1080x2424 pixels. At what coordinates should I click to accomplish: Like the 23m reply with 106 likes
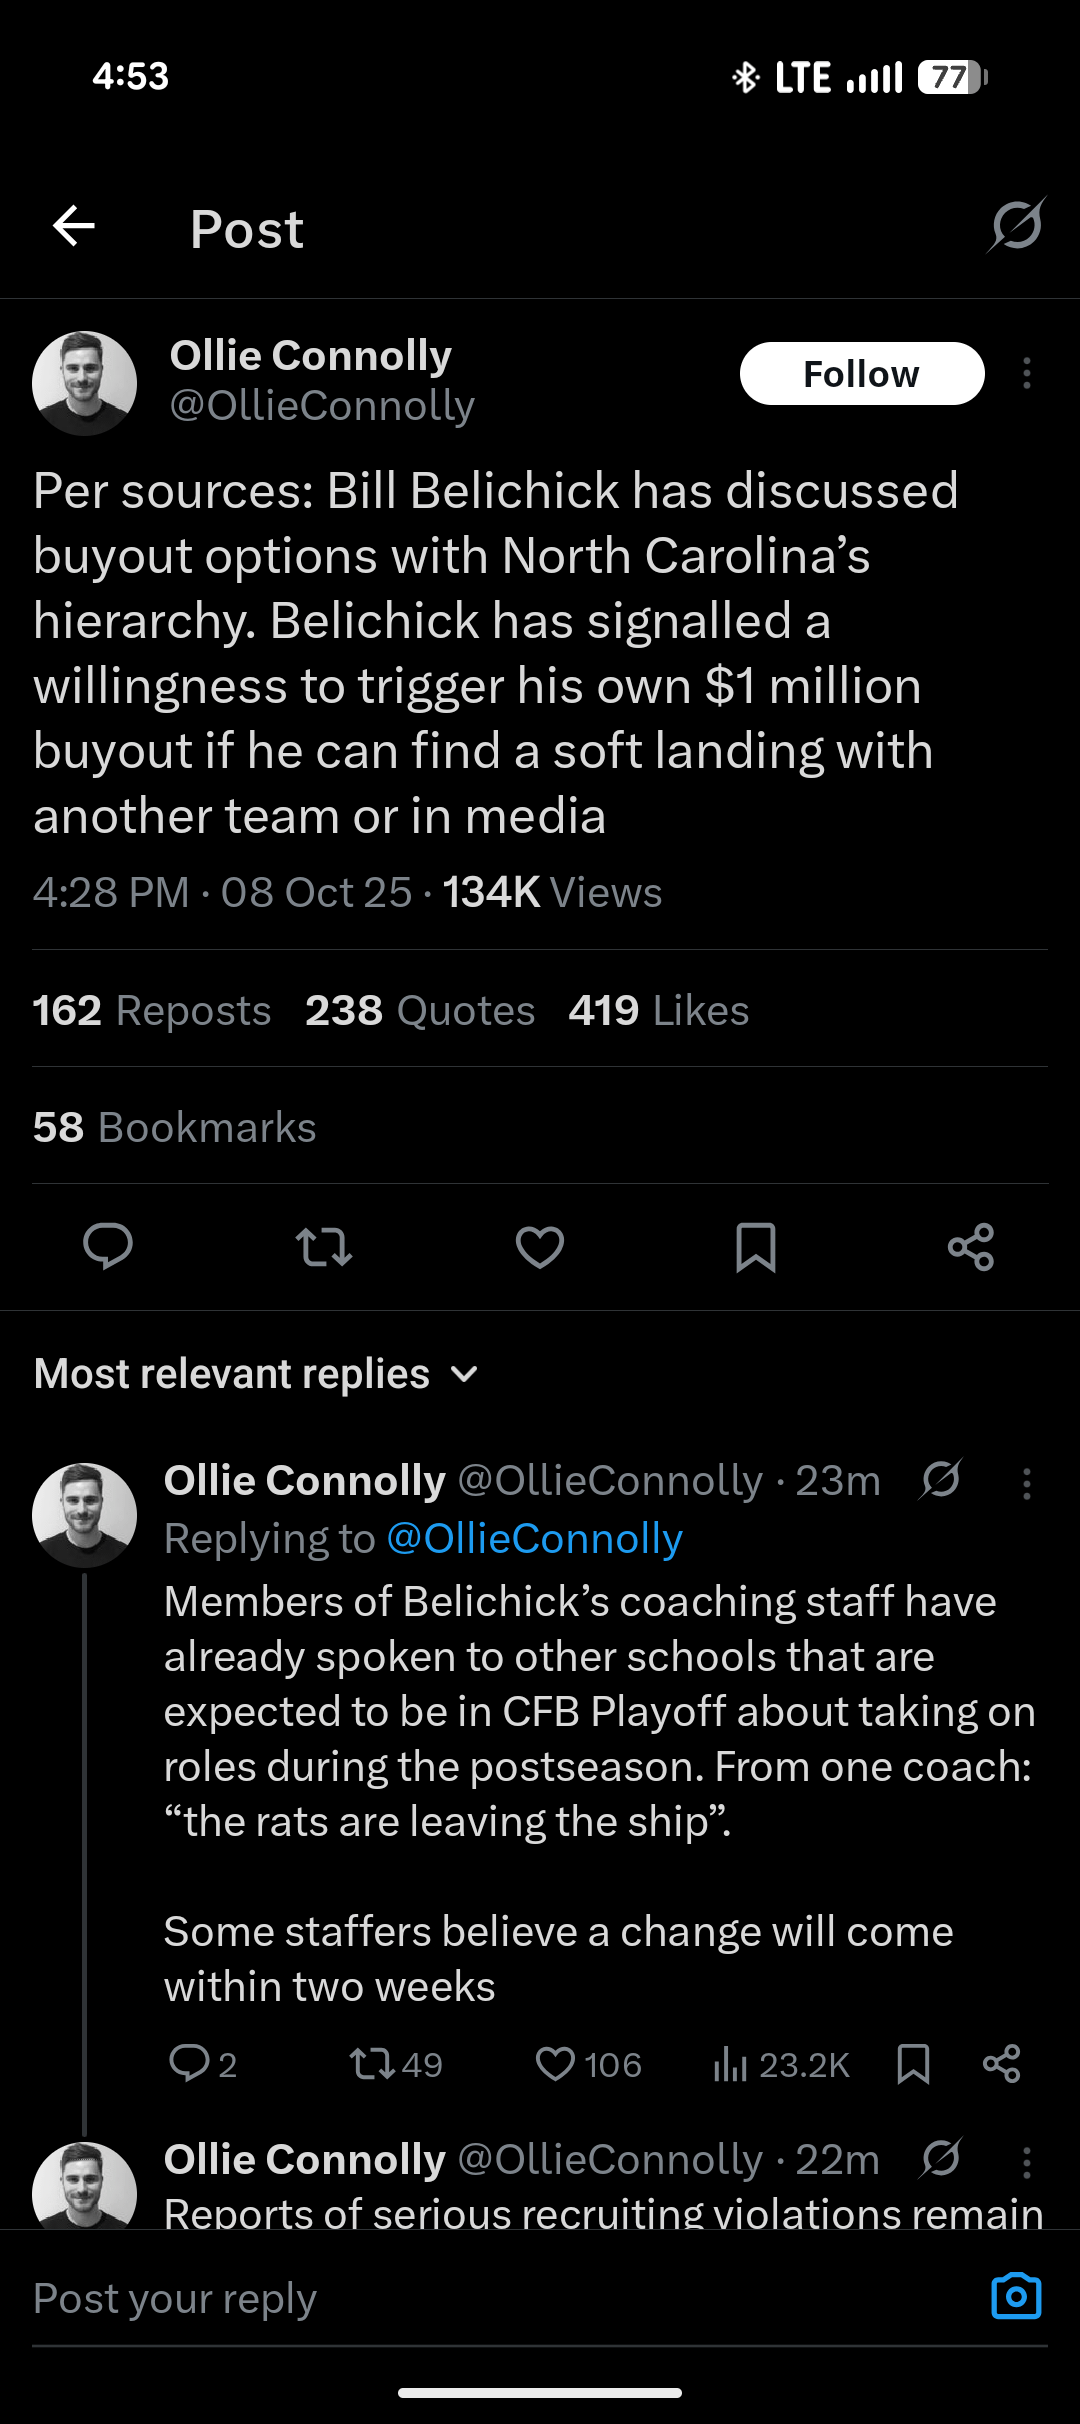coord(556,2065)
